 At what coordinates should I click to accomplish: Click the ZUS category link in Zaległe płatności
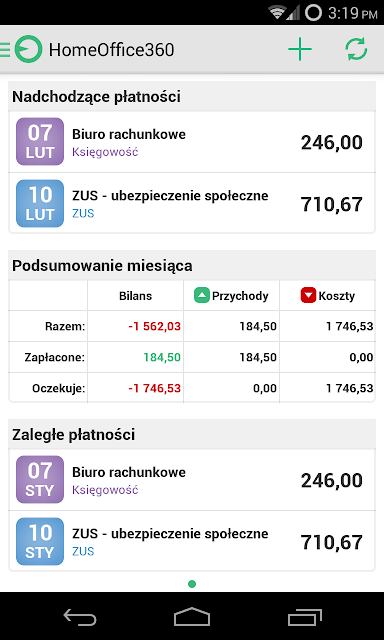click(x=83, y=552)
